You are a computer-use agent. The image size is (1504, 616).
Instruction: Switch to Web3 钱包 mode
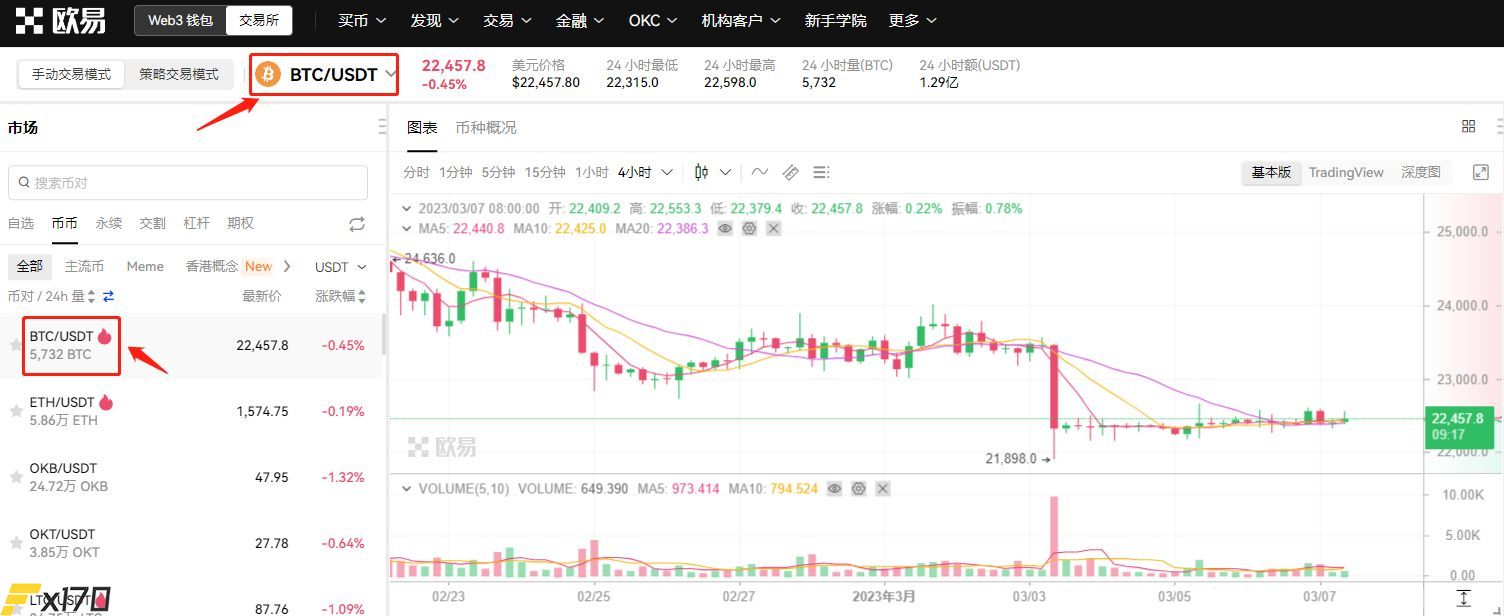pos(180,20)
